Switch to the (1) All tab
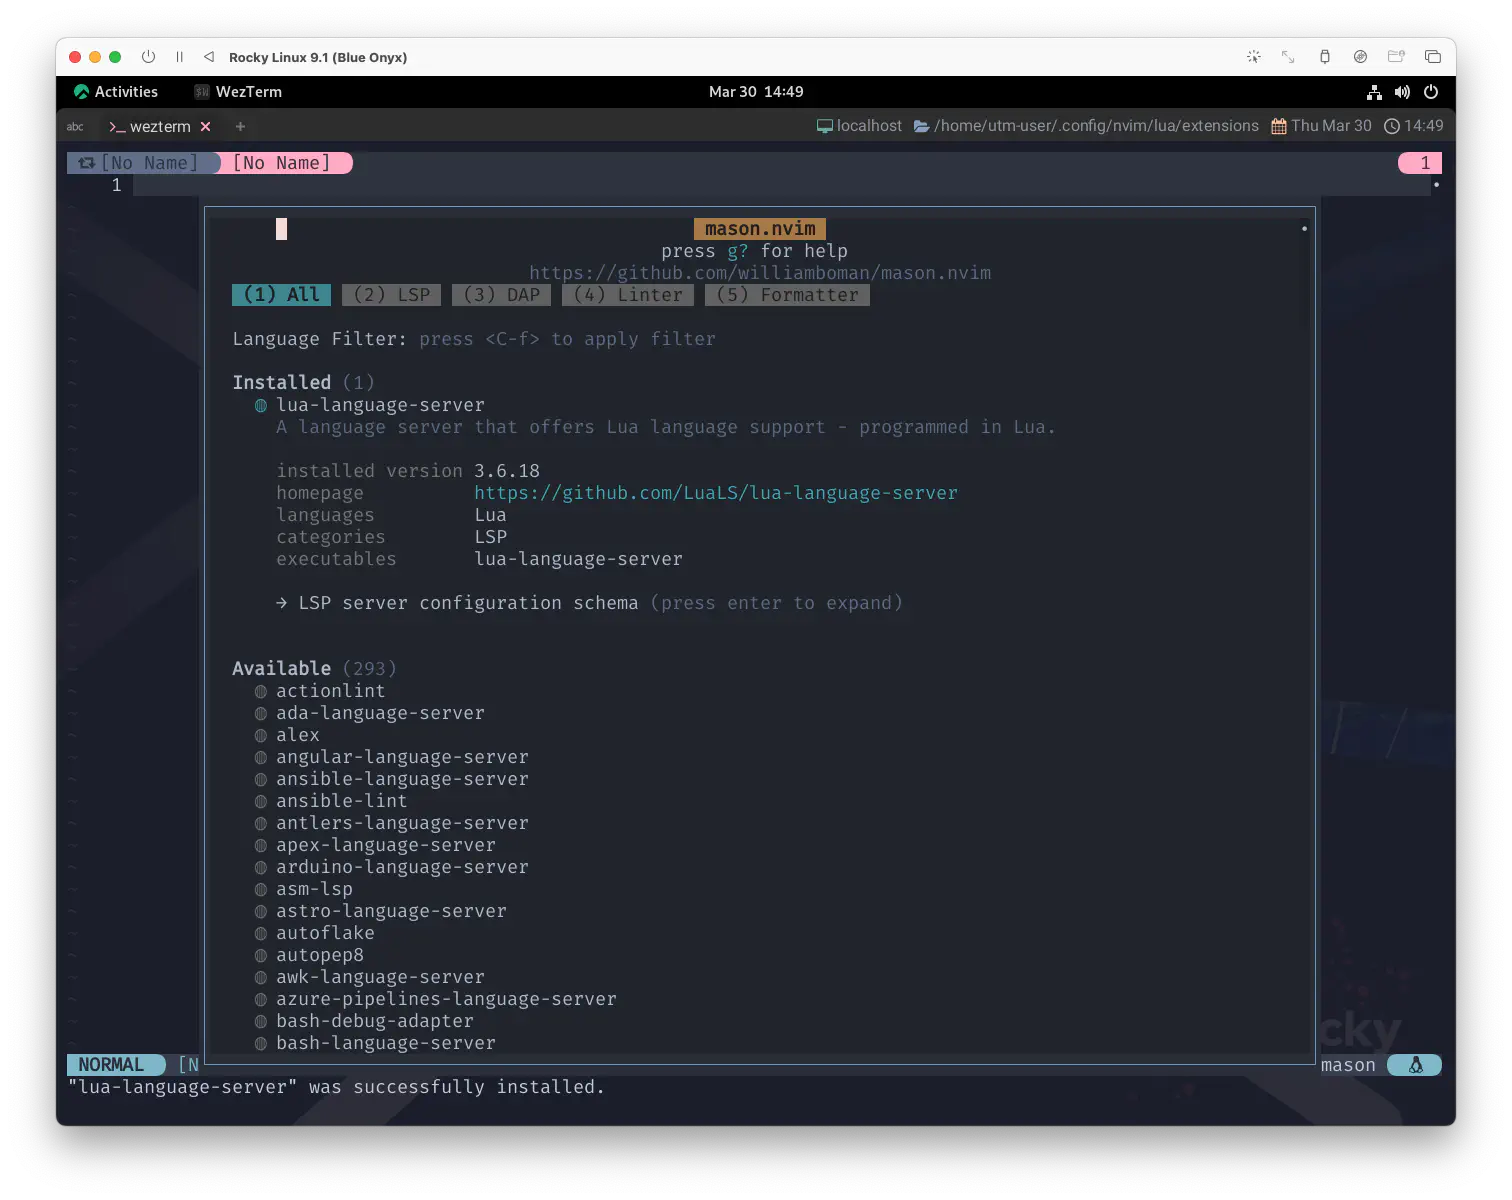1512x1200 pixels. (x=281, y=295)
